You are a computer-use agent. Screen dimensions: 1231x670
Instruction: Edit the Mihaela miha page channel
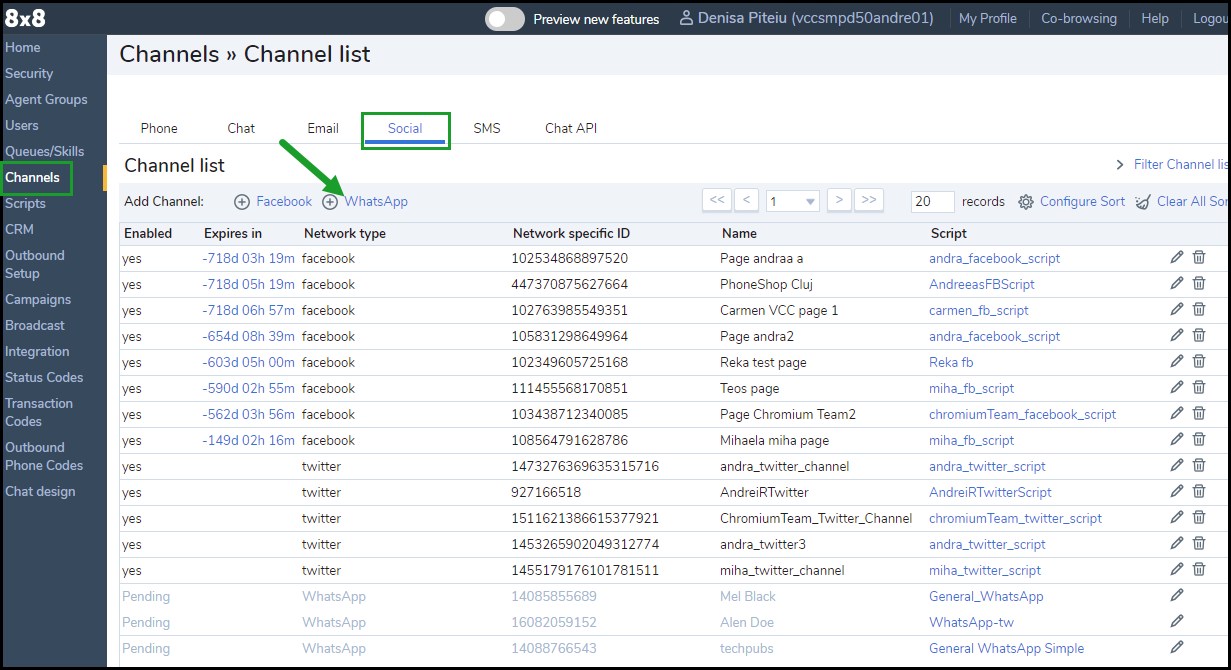(1177, 439)
